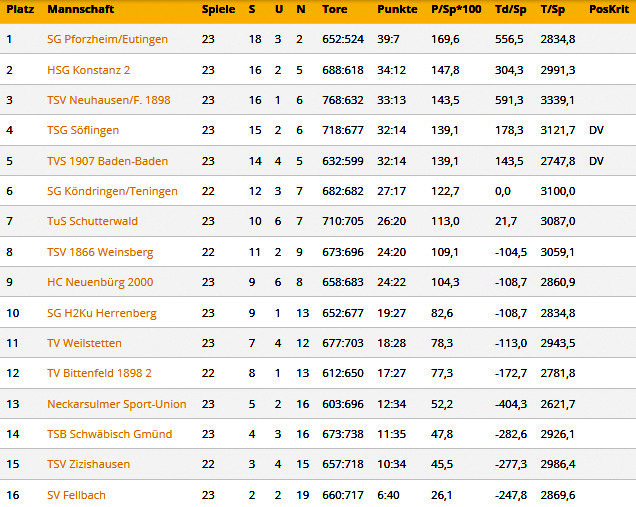Open SG Köndringen/Teningen team link
This screenshot has height=507, width=636.
coord(112,191)
